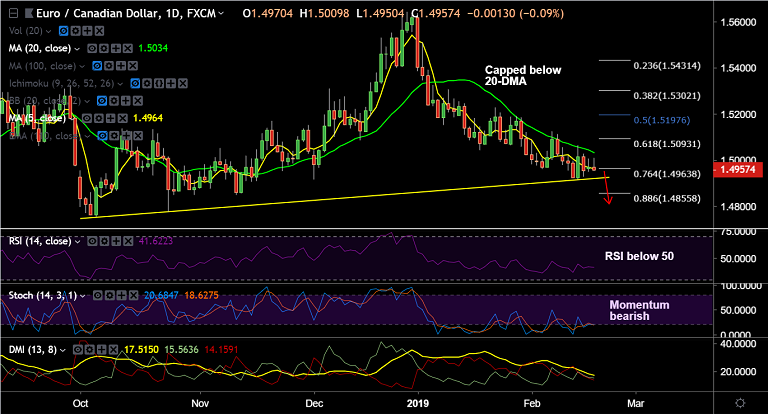
Task: Click plus icon beside MA (20, close)
Action: 116,49
